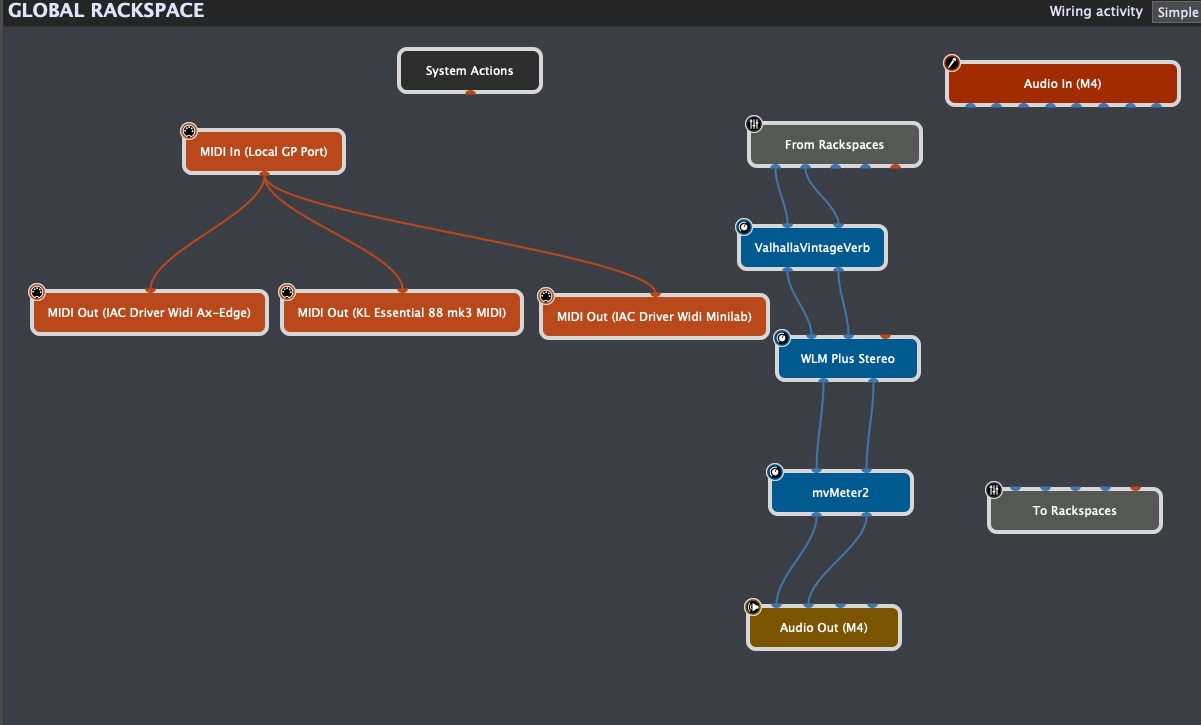Select the WLM Plus Stereo plugin block
Screen dimensions: 1201x725
(x=848, y=358)
